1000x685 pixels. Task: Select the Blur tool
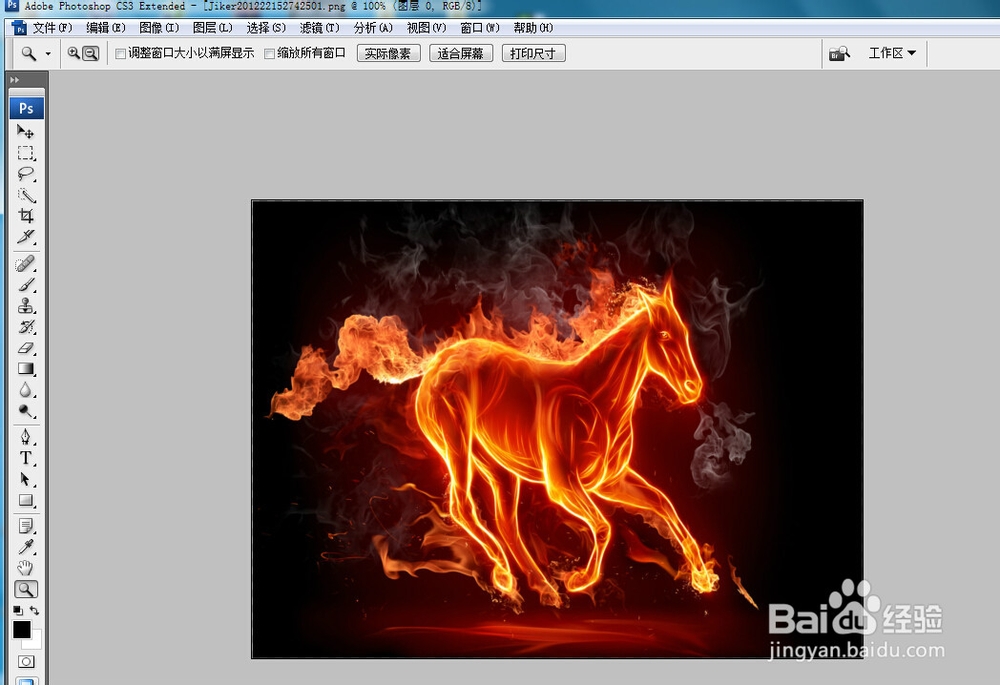point(26,390)
